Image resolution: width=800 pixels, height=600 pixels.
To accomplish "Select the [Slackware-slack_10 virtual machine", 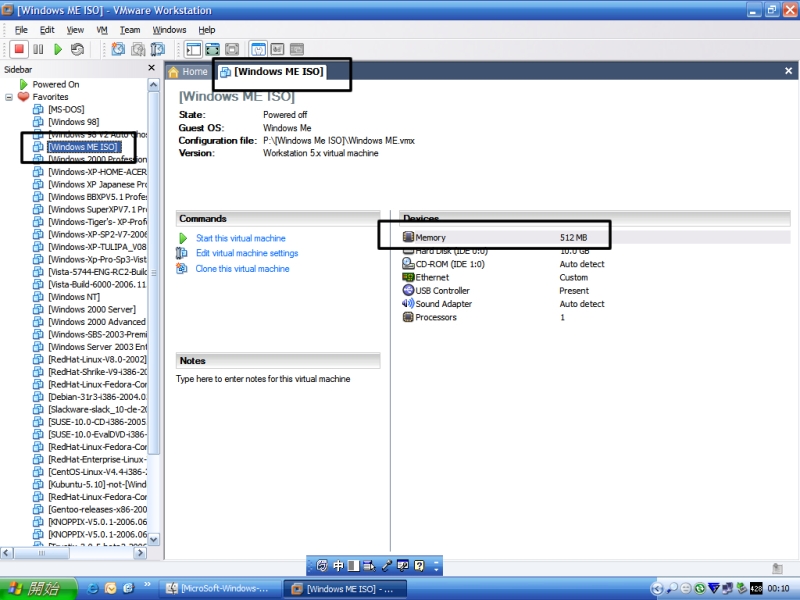I will (97, 409).
